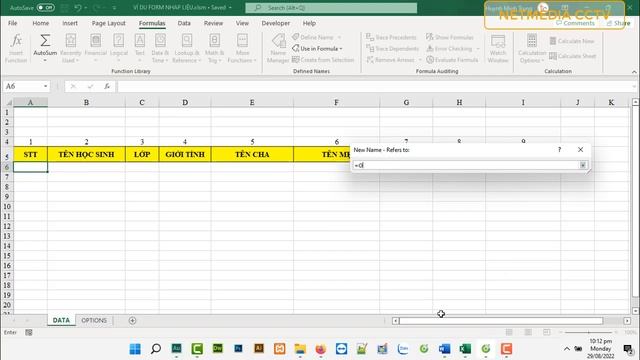Select the DATA sheet tab
The width and height of the screenshot is (640, 360).
pos(61,320)
